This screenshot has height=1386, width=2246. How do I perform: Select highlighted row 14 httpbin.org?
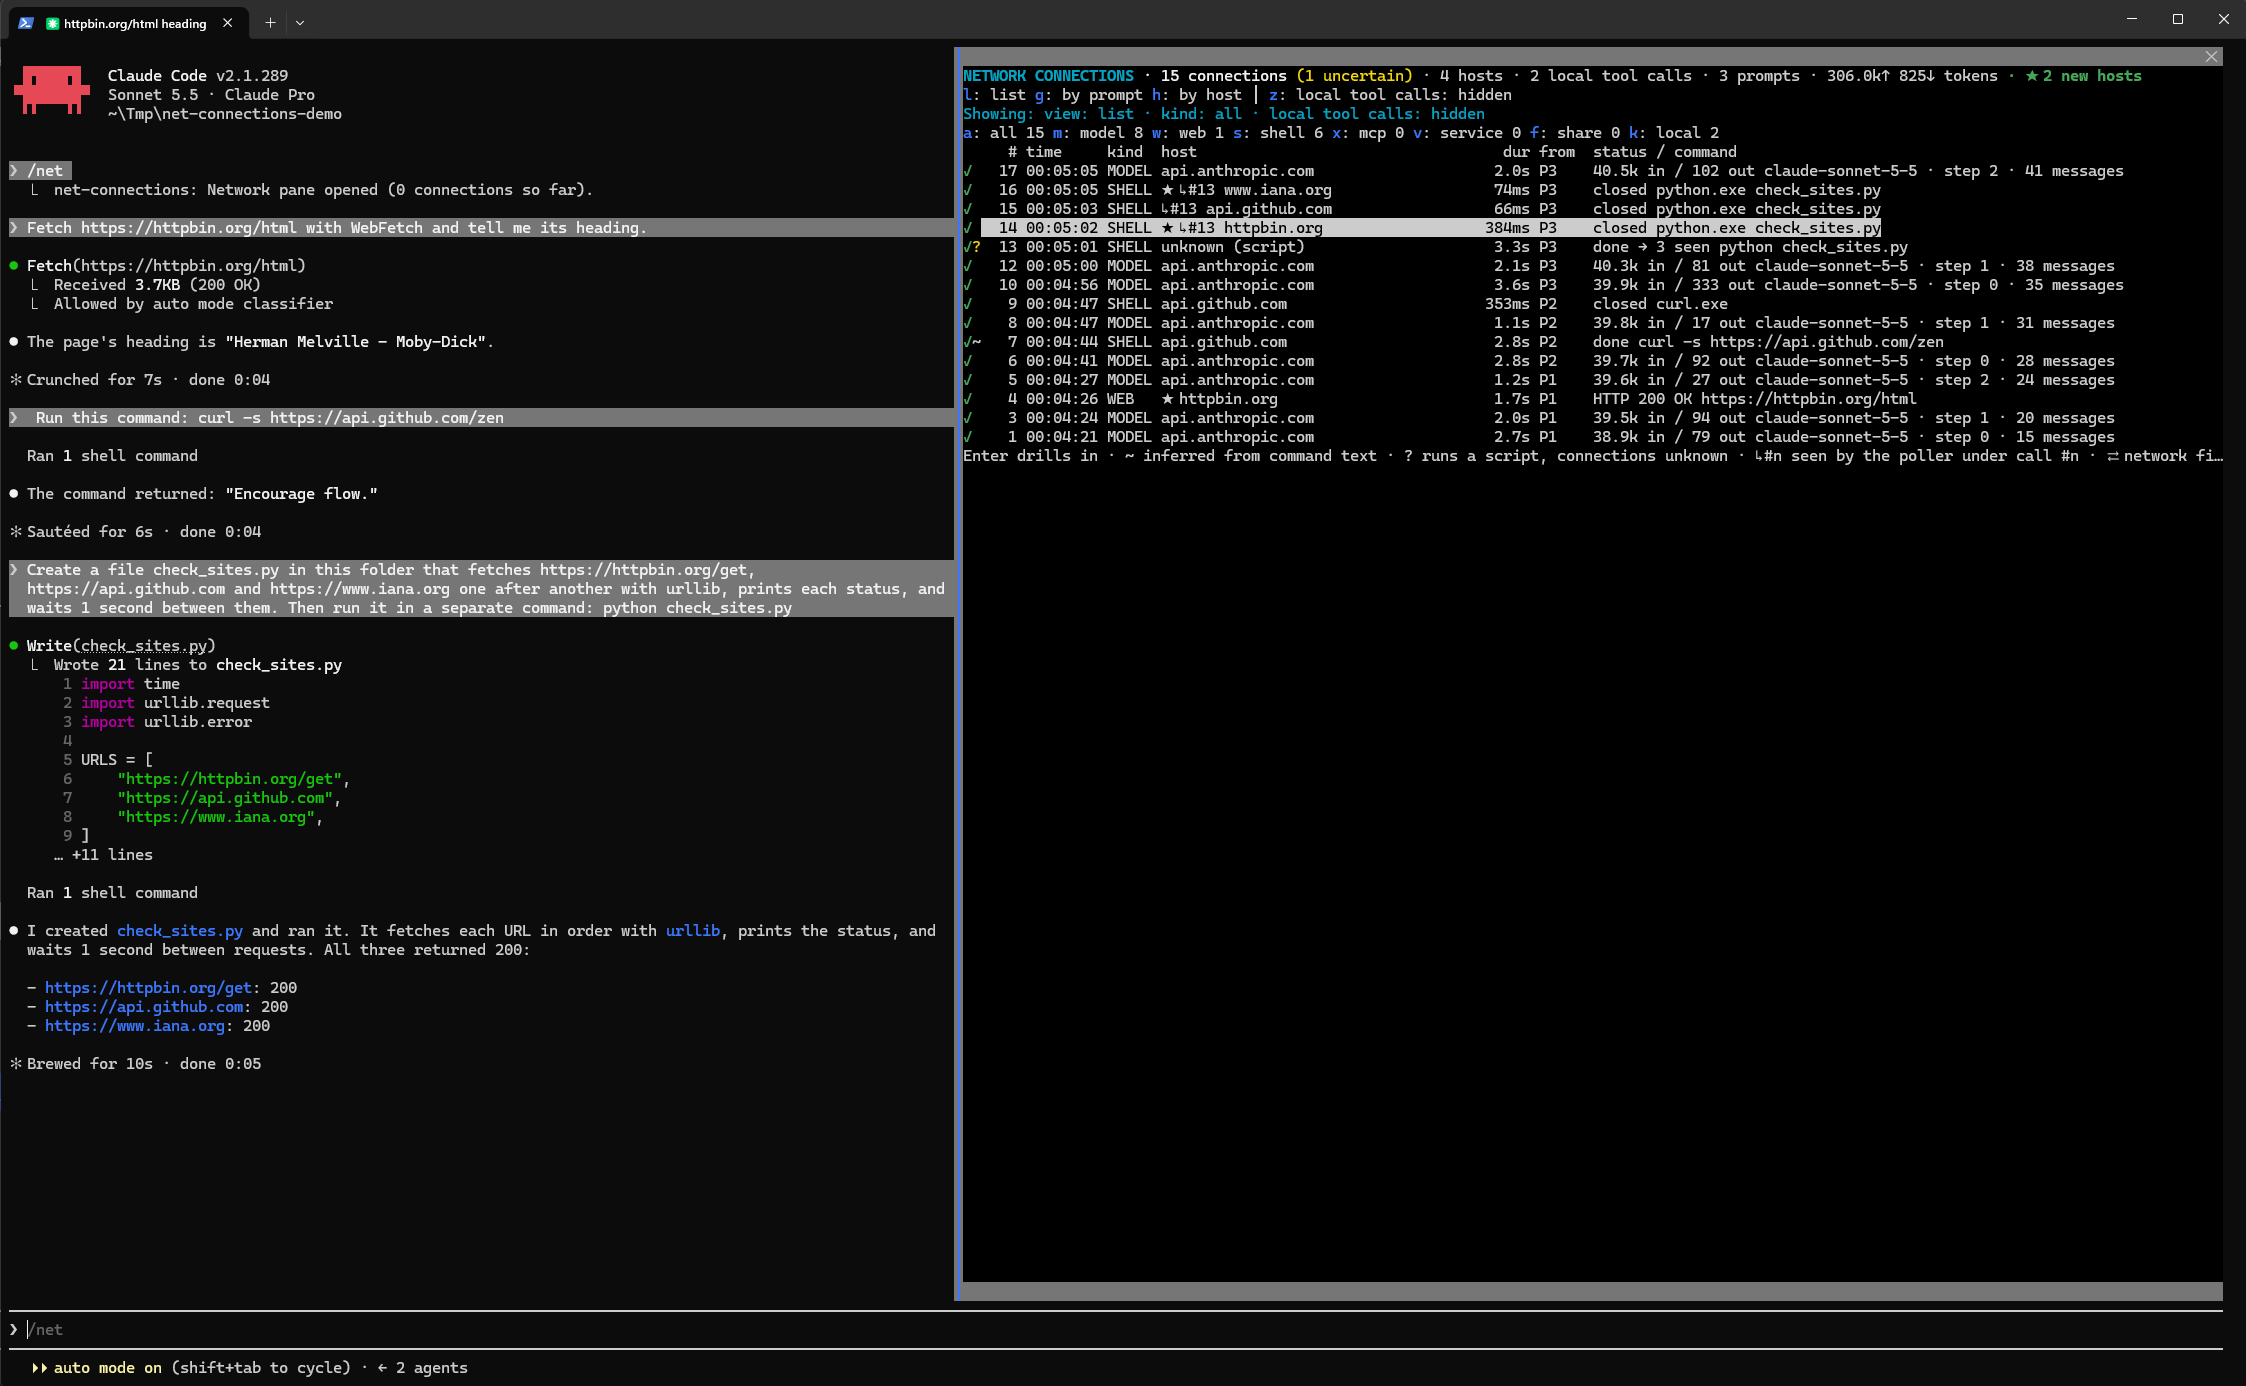[x=1422, y=228]
